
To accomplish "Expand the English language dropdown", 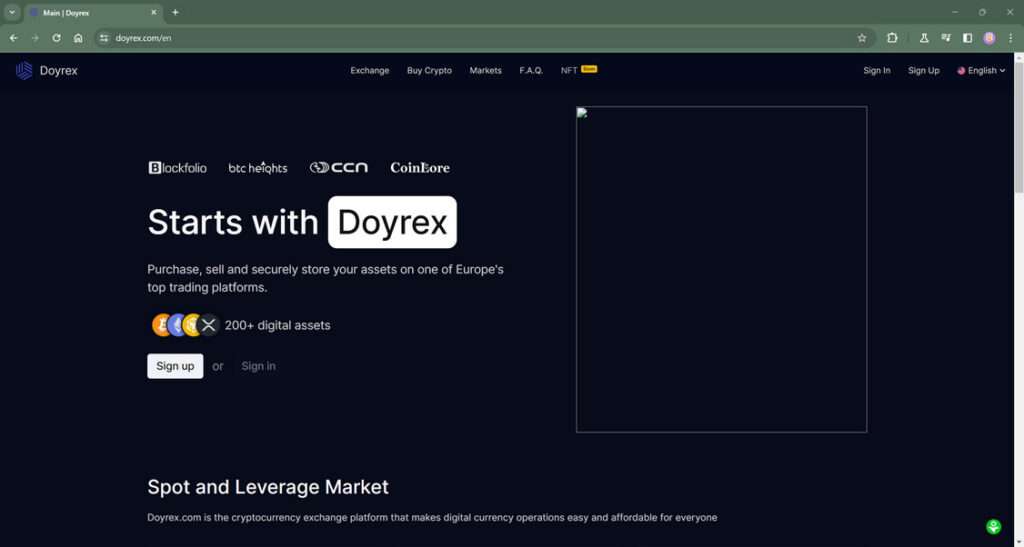I will click(x=981, y=70).
